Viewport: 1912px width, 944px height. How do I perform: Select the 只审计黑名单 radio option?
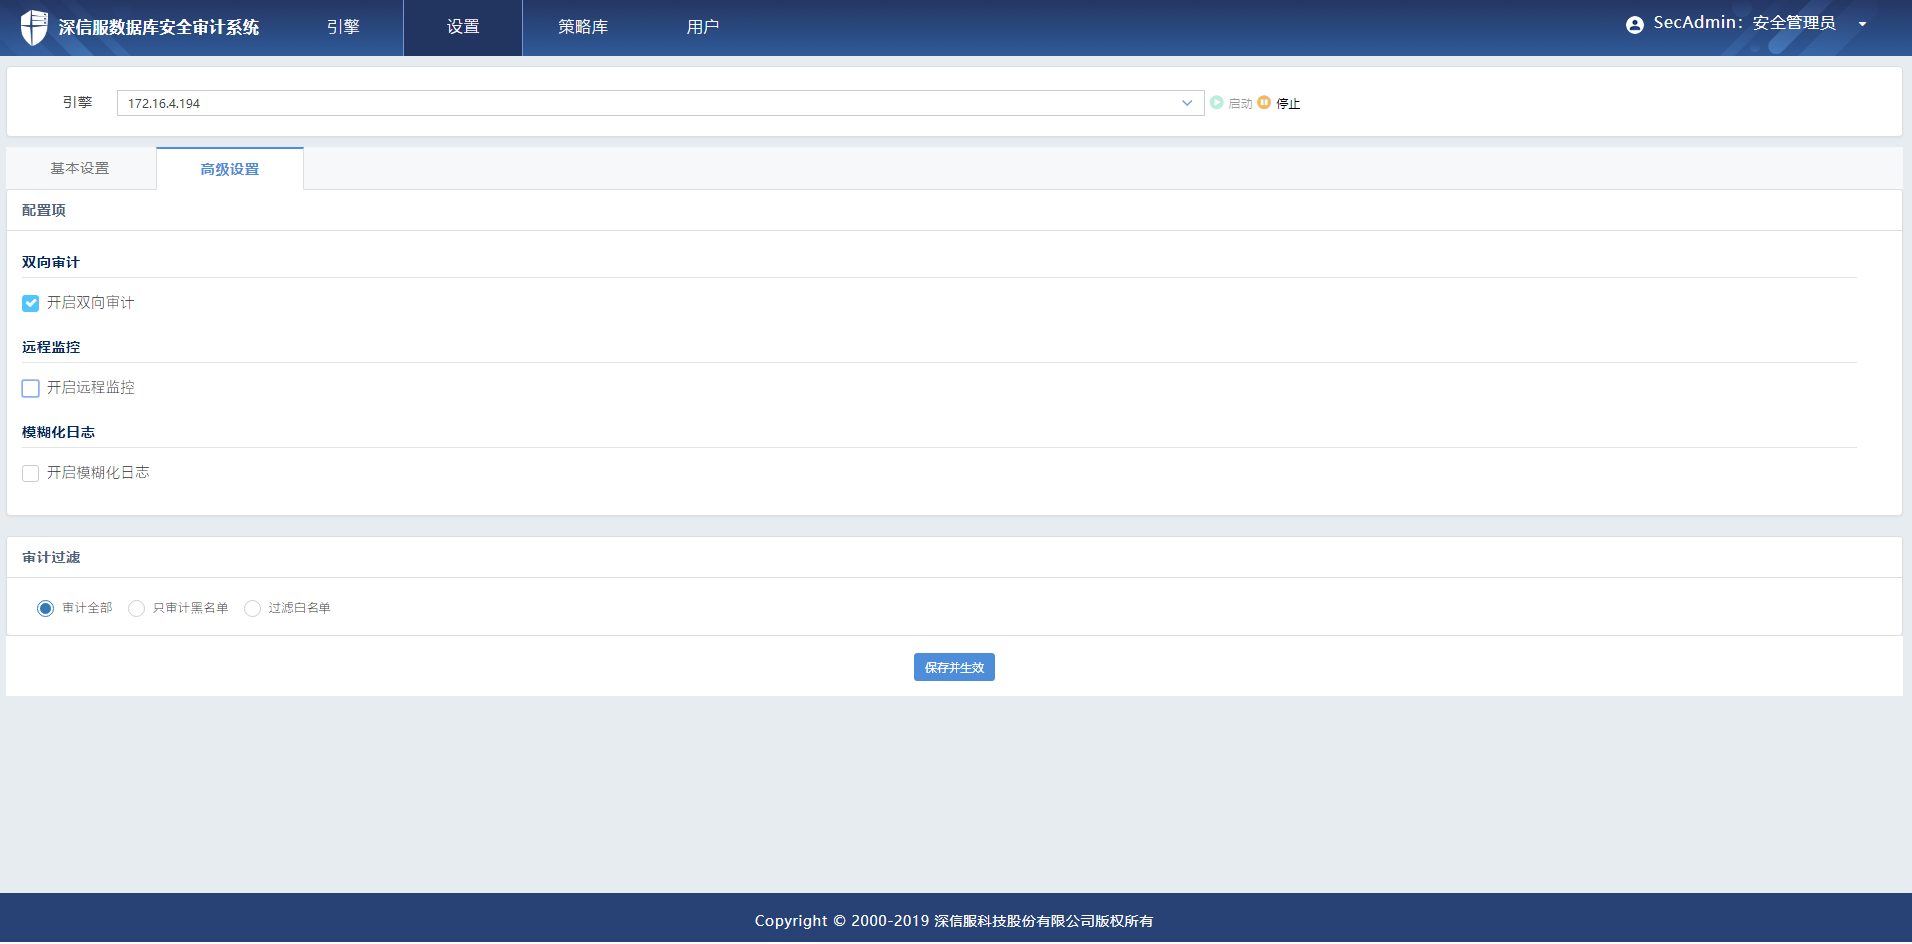pyautogui.click(x=137, y=608)
